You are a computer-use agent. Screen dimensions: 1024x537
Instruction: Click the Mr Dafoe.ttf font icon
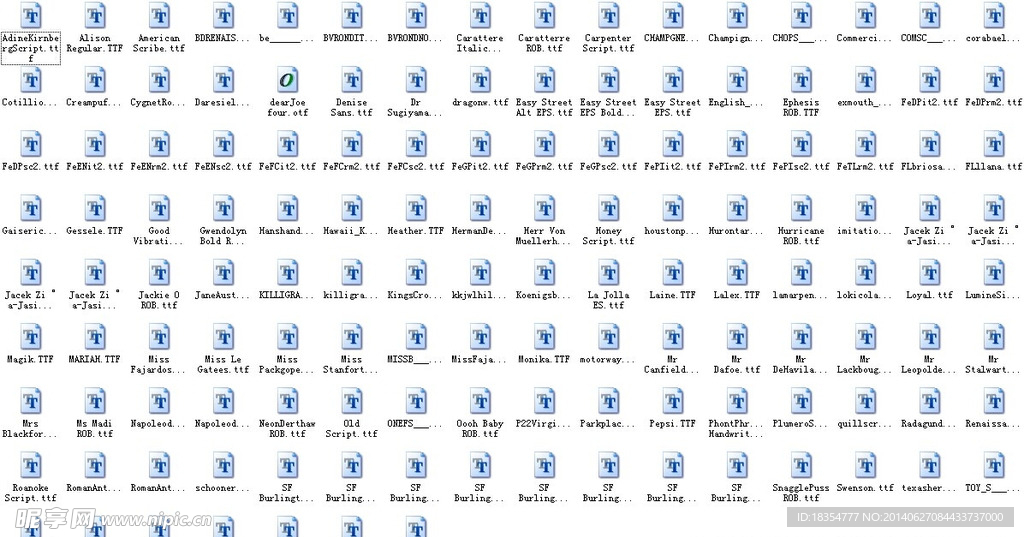pyautogui.click(x=737, y=337)
